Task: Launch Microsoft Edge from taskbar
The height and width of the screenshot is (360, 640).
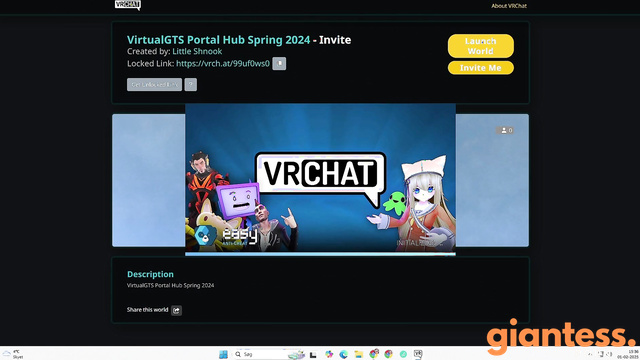Action: [x=343, y=354]
